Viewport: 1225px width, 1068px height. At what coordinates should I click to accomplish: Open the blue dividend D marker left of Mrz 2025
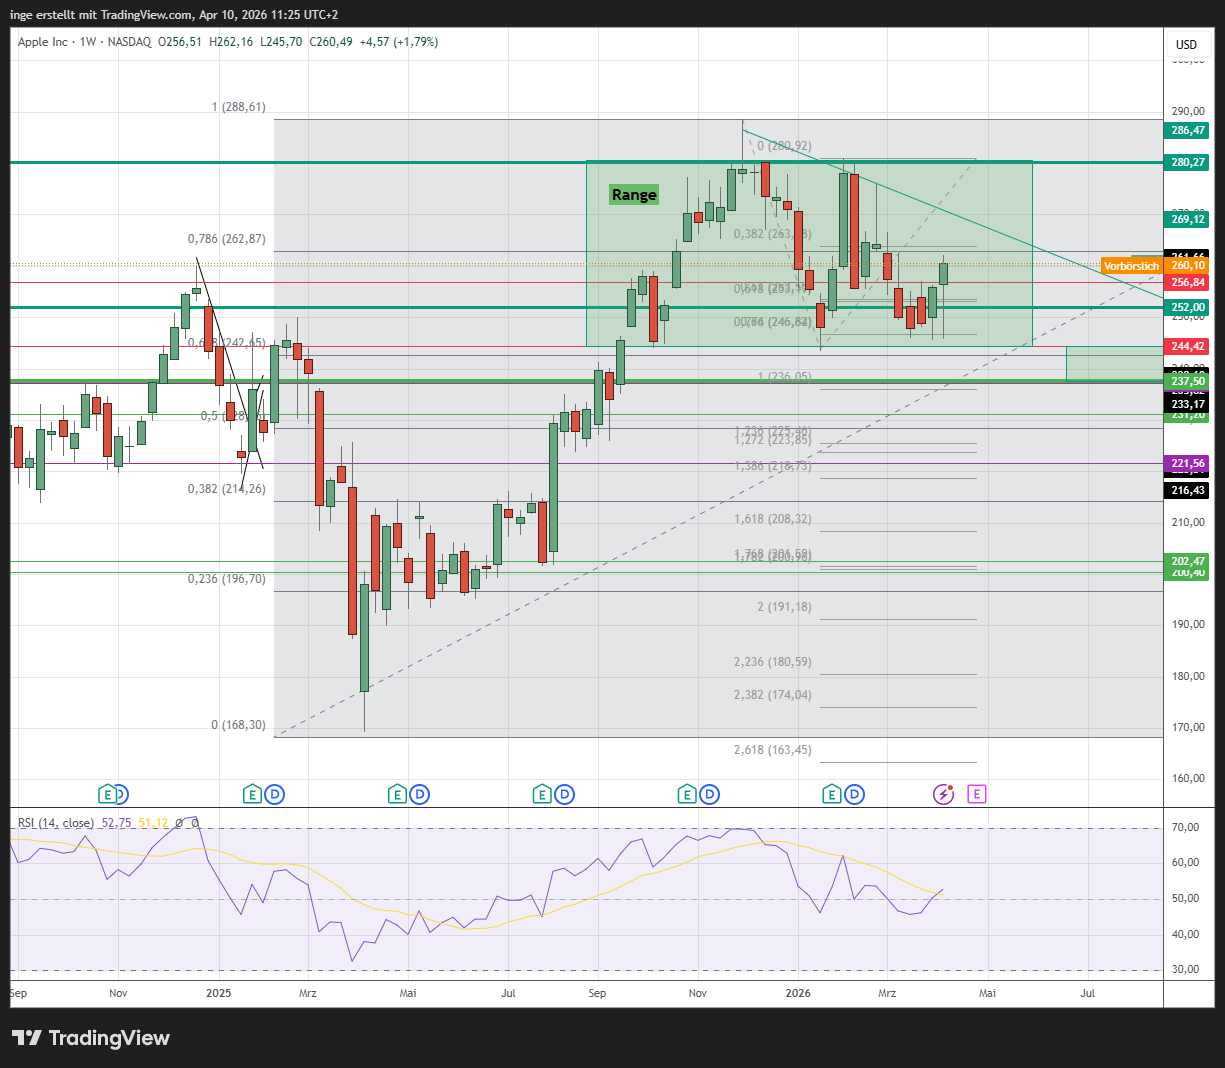tap(275, 795)
